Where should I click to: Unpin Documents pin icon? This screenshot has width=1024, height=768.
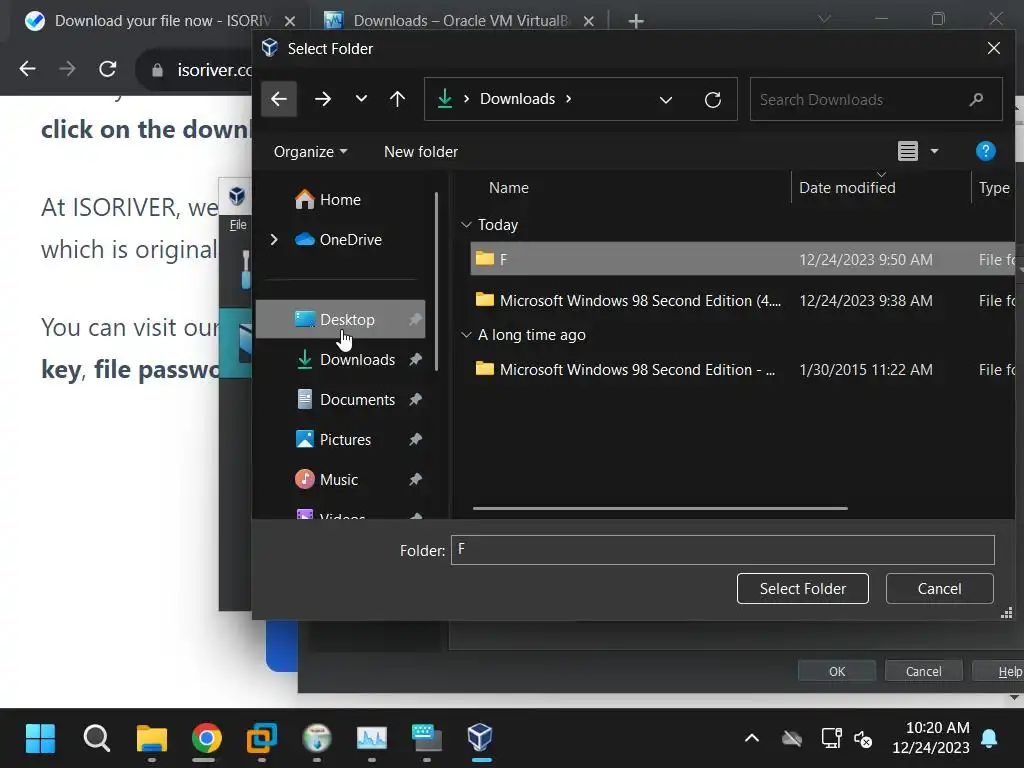(415, 400)
